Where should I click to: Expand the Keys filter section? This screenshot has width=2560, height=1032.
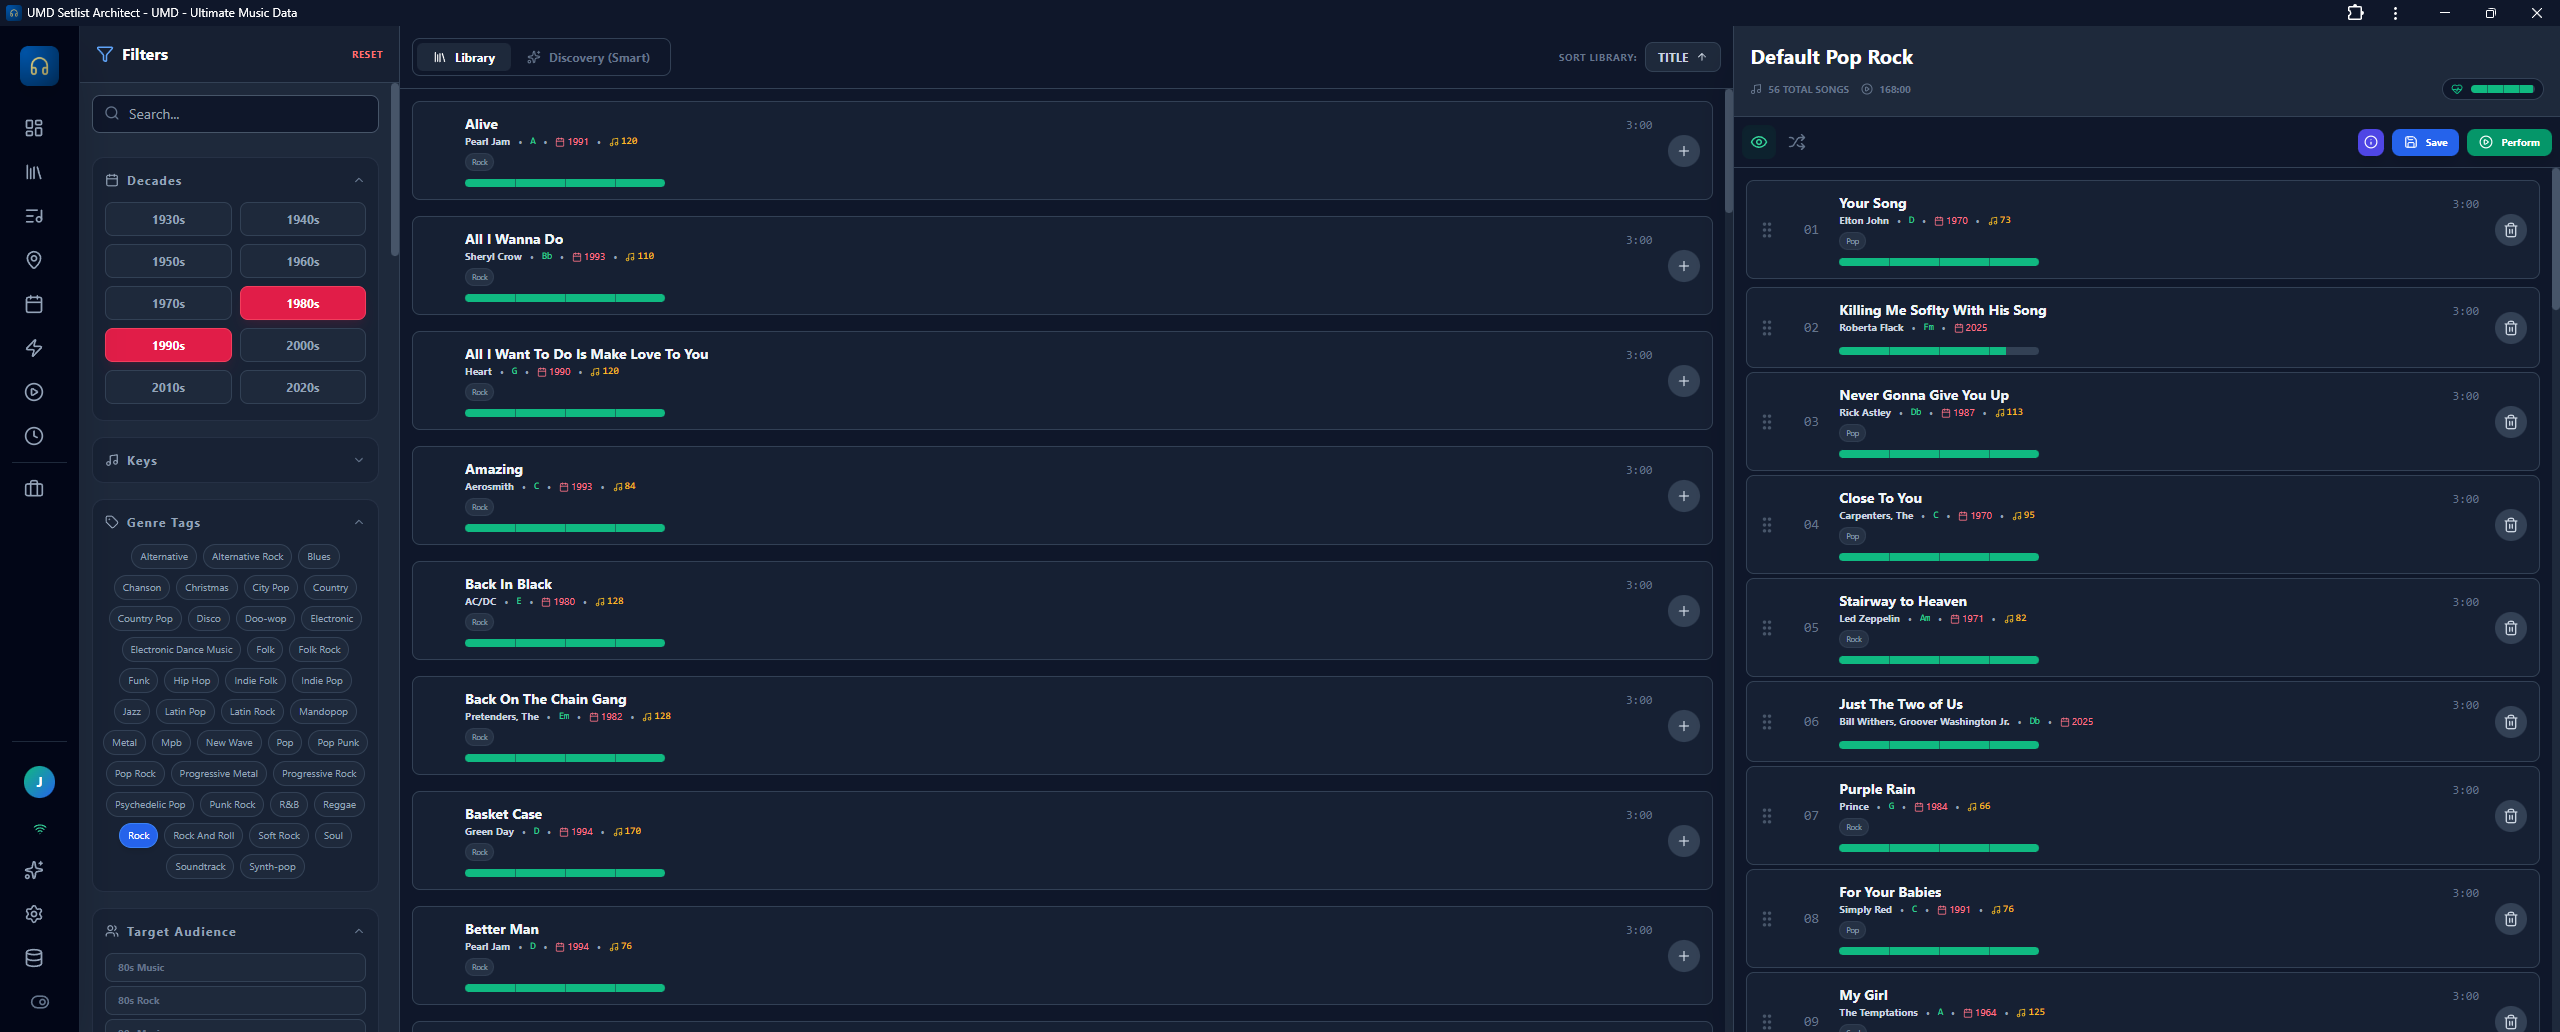(359, 460)
